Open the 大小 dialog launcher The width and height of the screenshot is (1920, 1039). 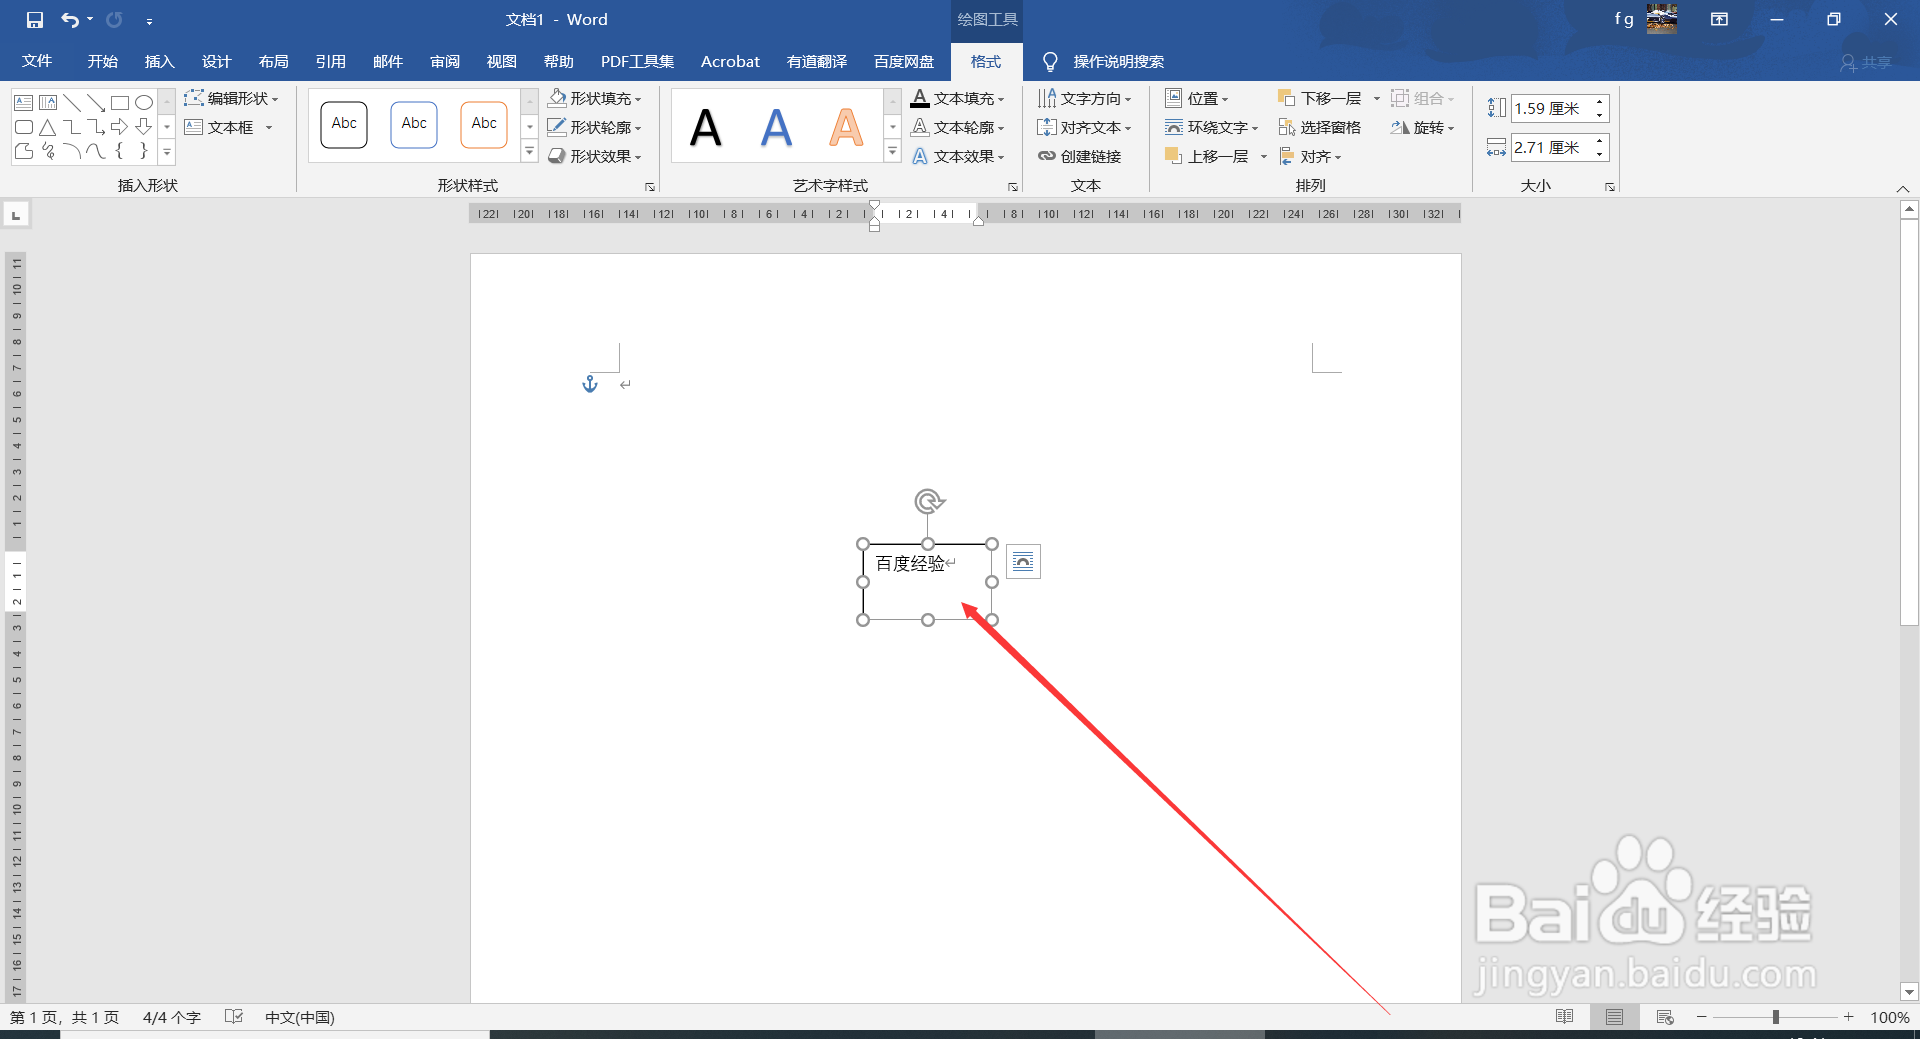1610,187
